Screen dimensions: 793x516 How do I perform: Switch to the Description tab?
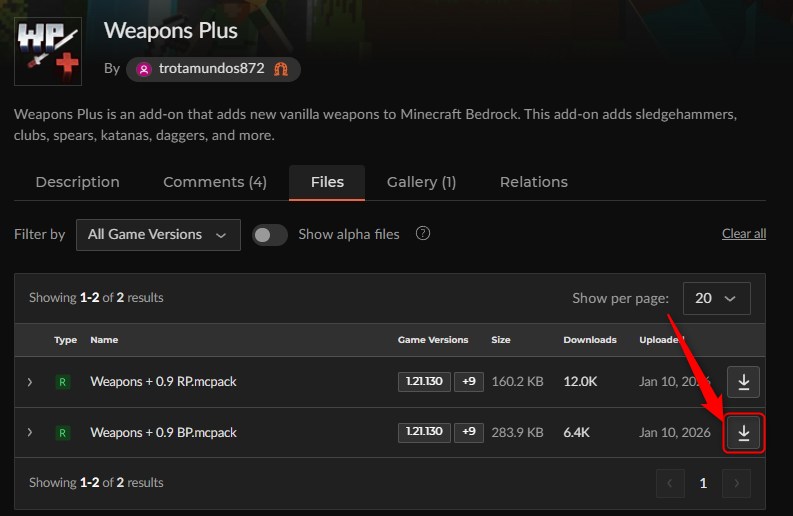click(x=77, y=182)
